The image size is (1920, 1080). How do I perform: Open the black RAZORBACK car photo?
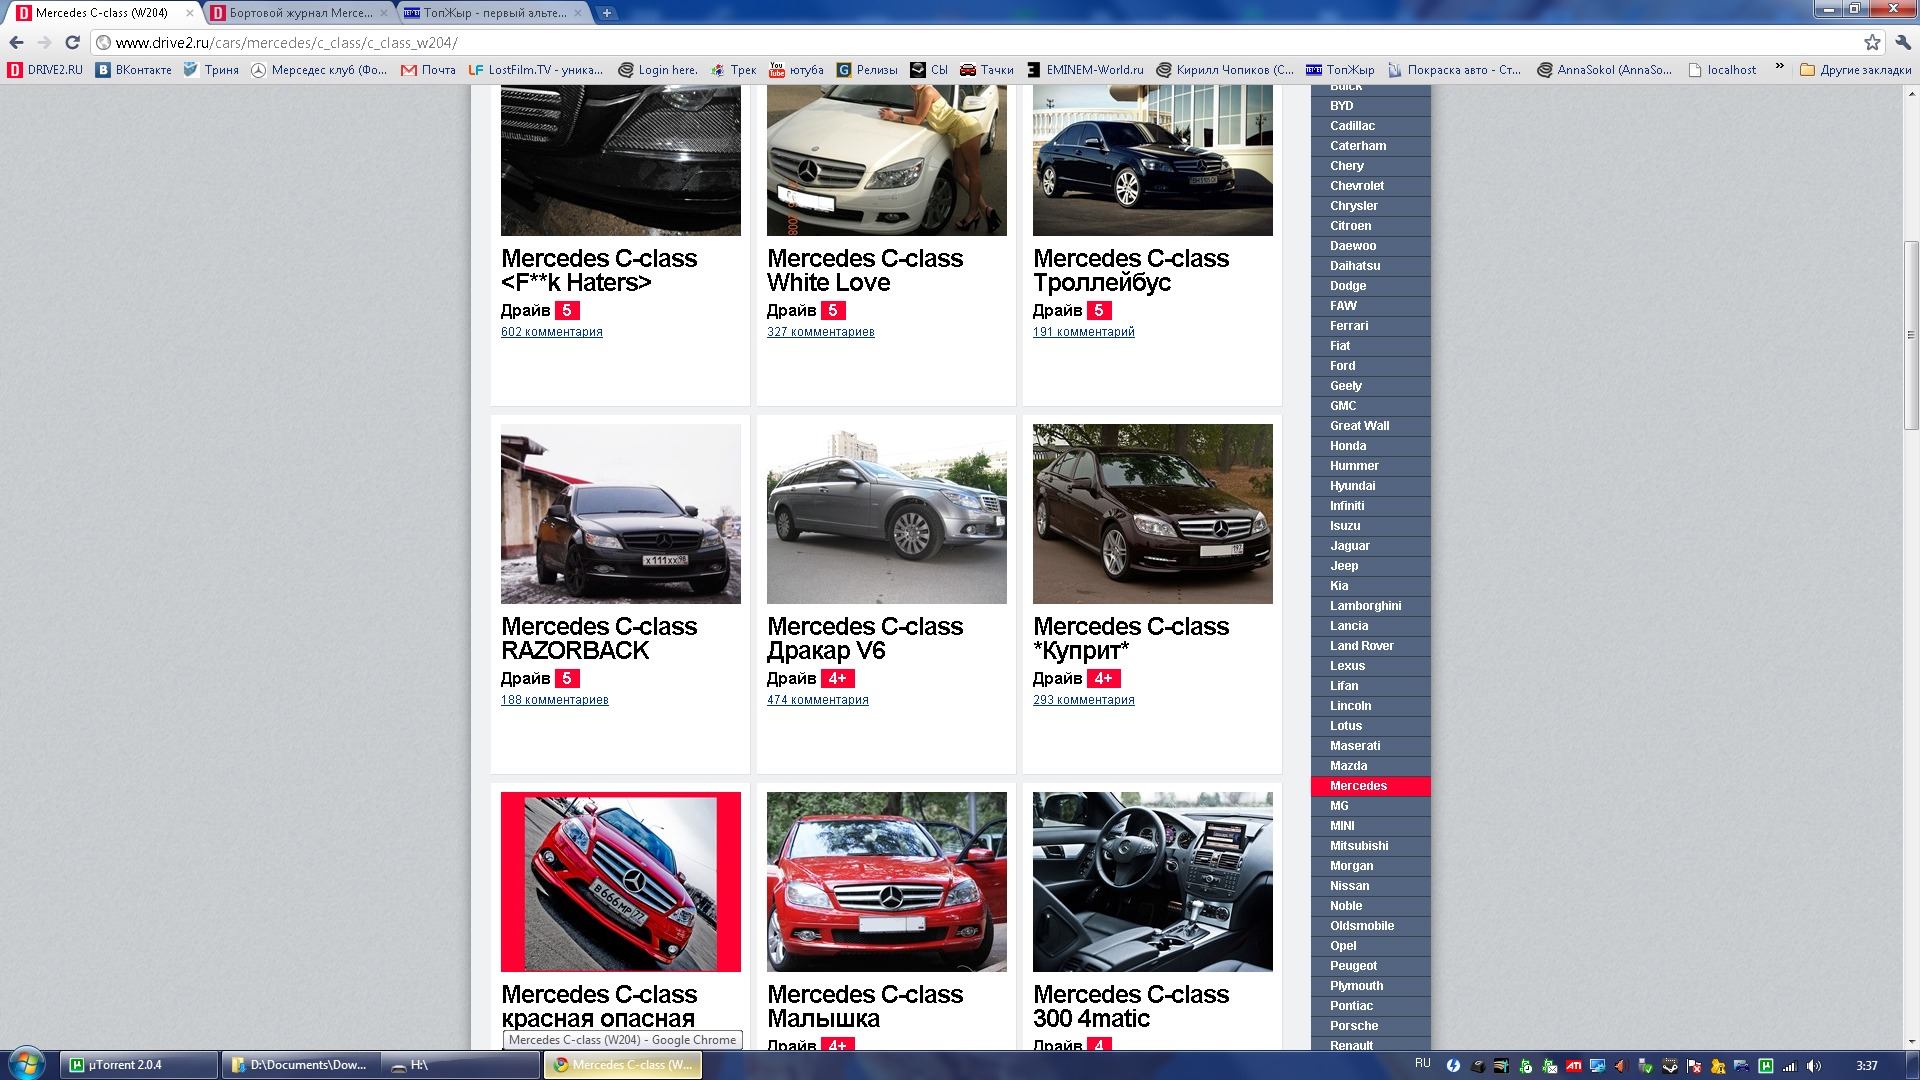click(621, 514)
